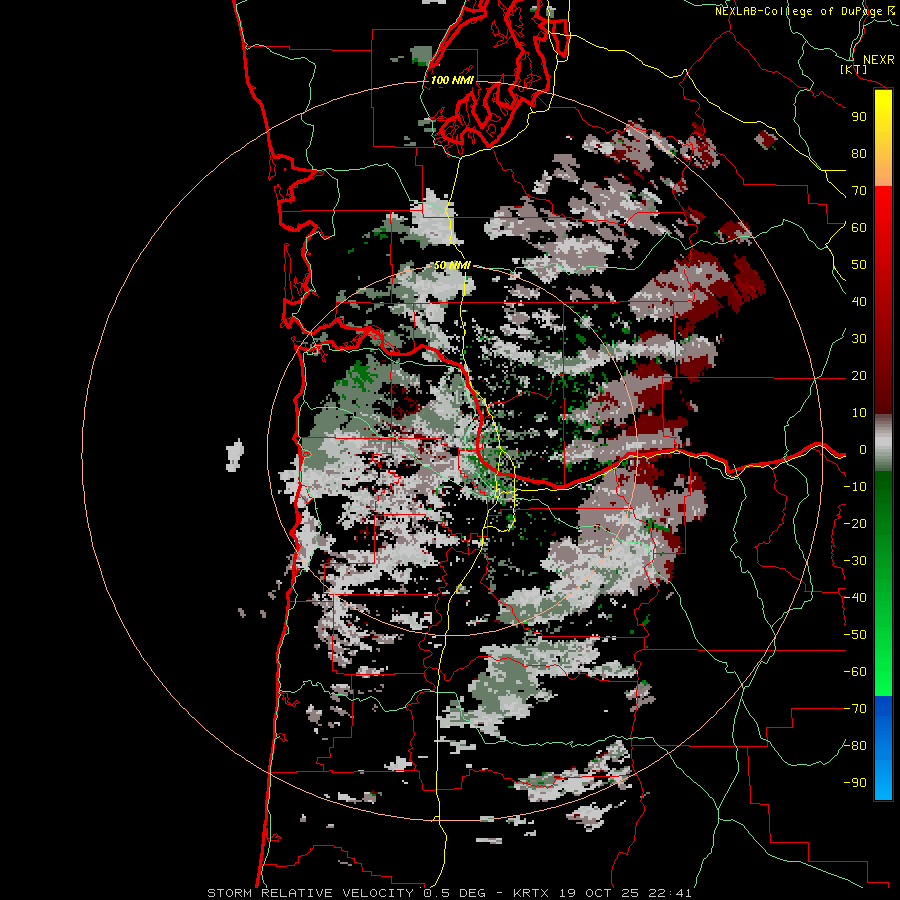Click the 0.5 DEG elevation text
This screenshot has width=900, height=900.
coord(455,893)
